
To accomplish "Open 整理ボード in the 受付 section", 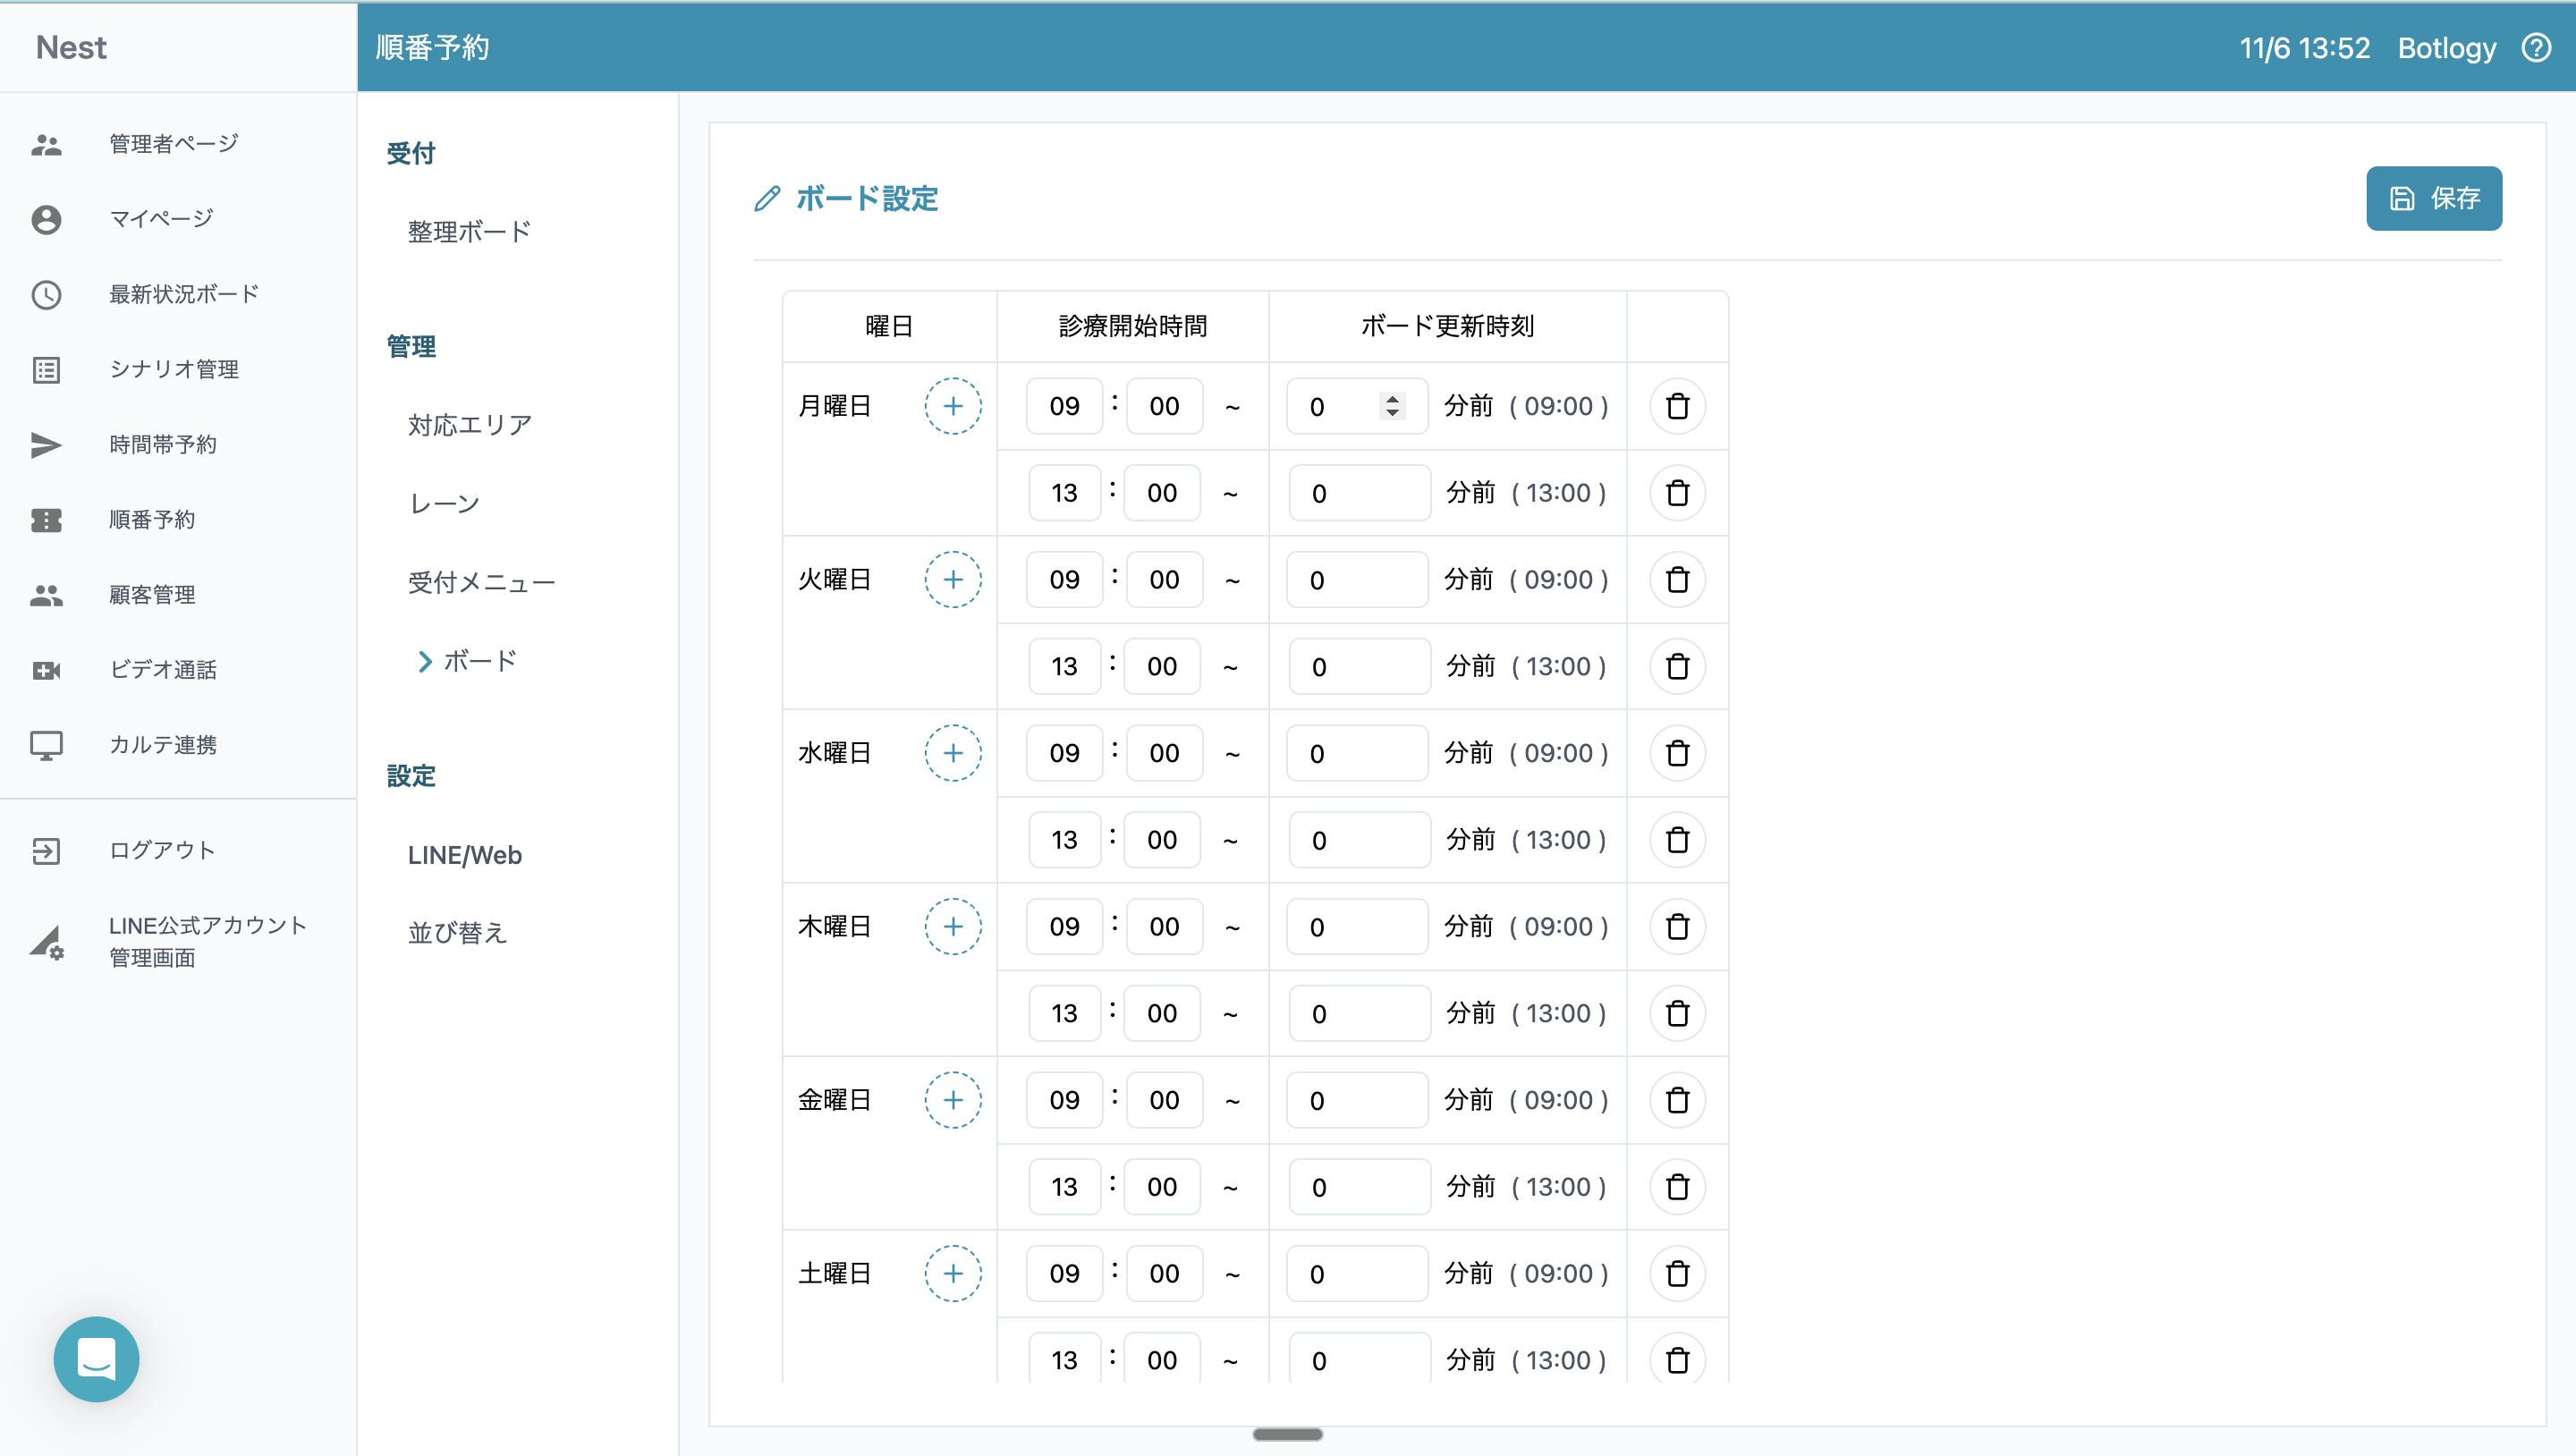I will pos(469,232).
